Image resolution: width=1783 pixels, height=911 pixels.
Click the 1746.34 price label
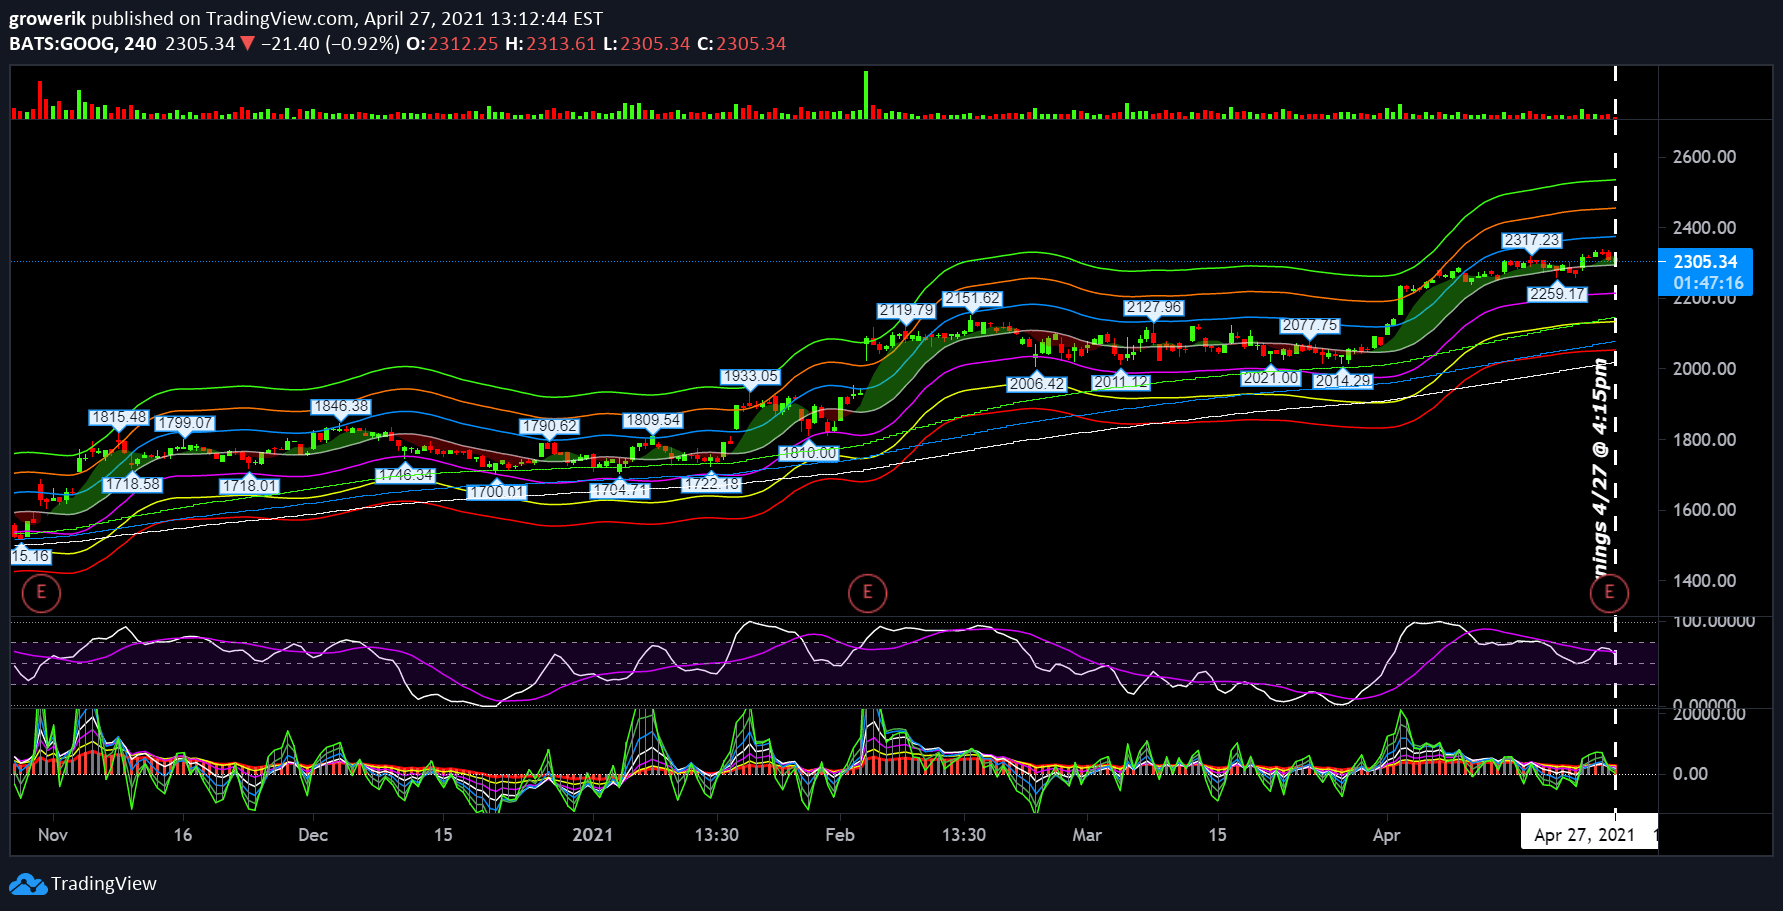(x=405, y=475)
